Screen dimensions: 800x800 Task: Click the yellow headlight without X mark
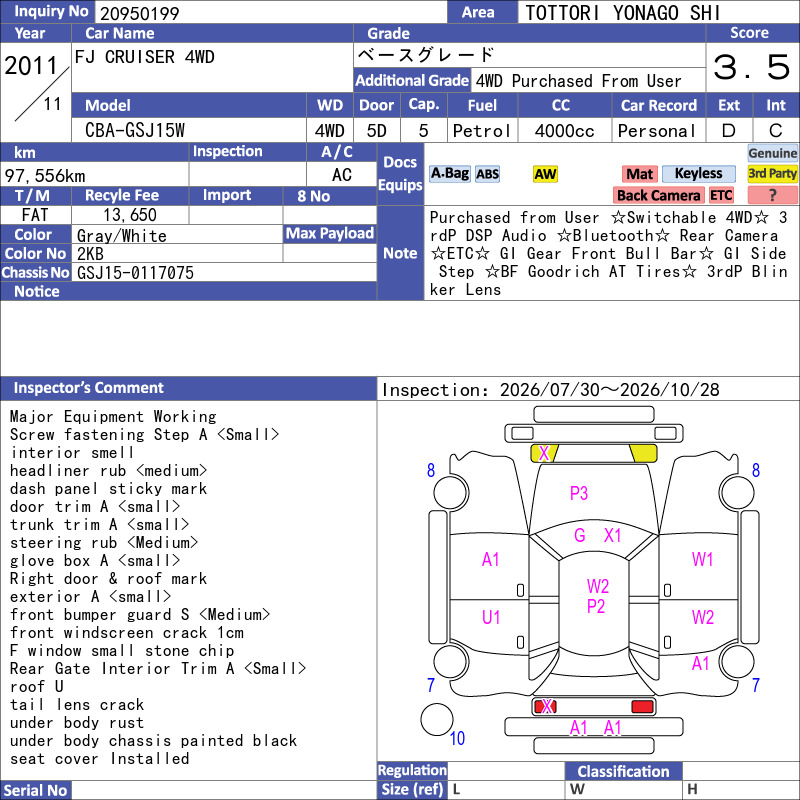[x=644, y=453]
